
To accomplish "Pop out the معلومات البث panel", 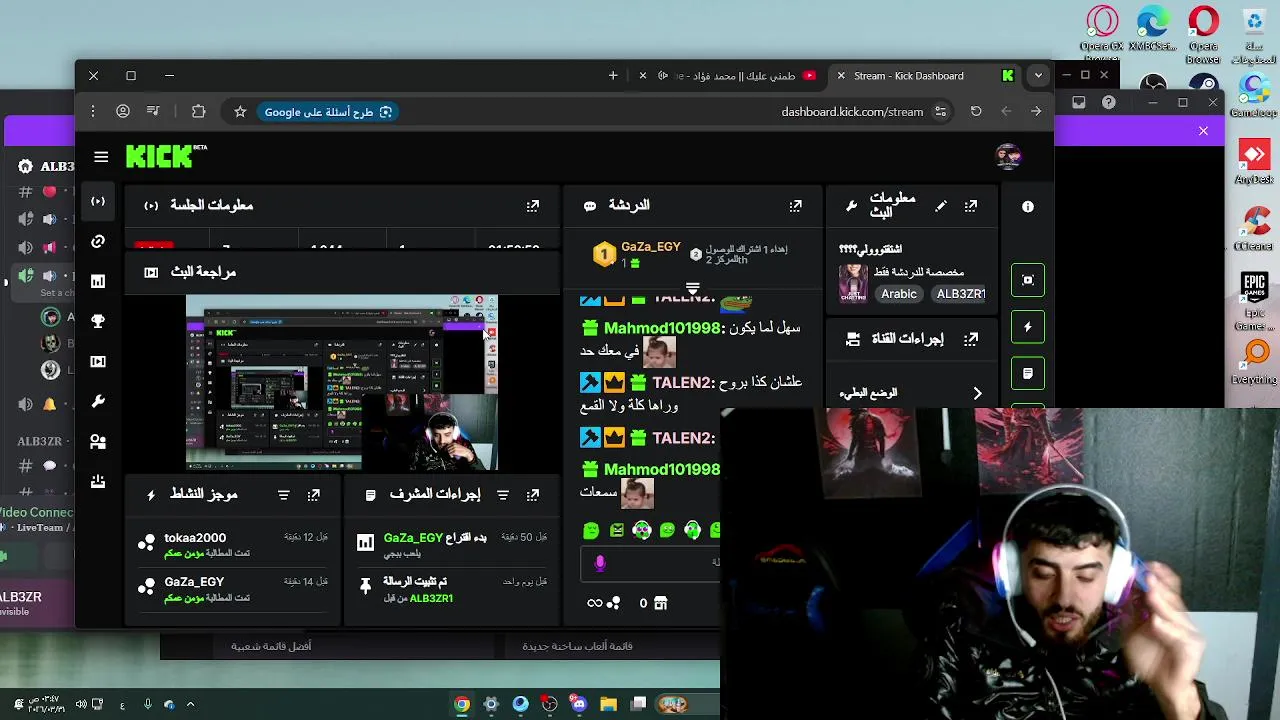I will coord(971,206).
